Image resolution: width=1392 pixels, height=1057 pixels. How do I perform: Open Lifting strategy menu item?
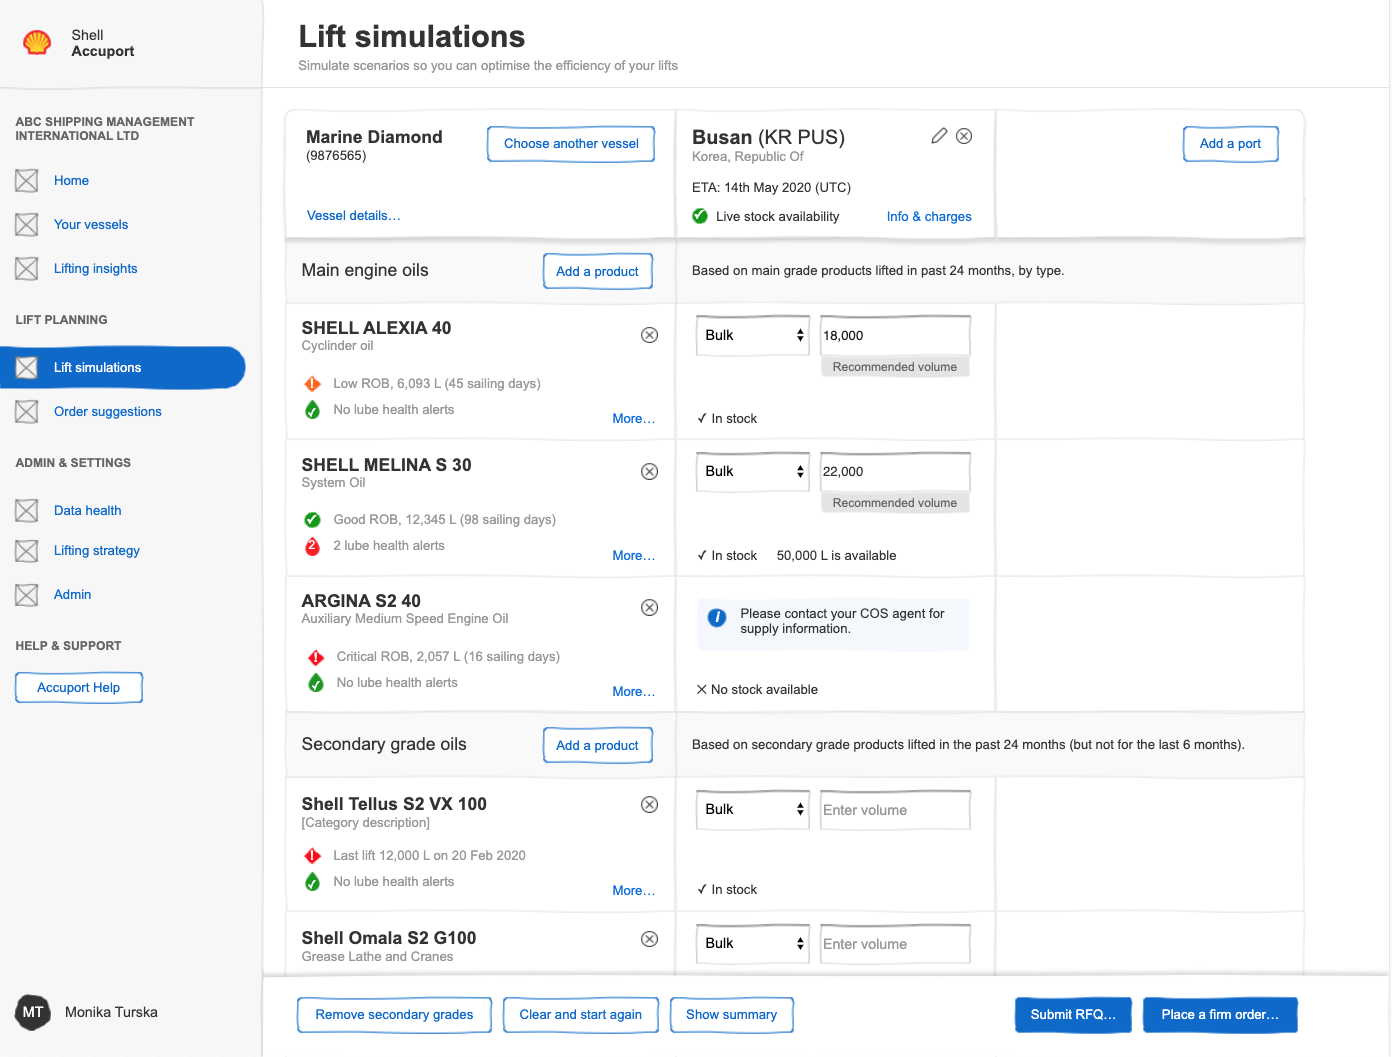point(97,551)
